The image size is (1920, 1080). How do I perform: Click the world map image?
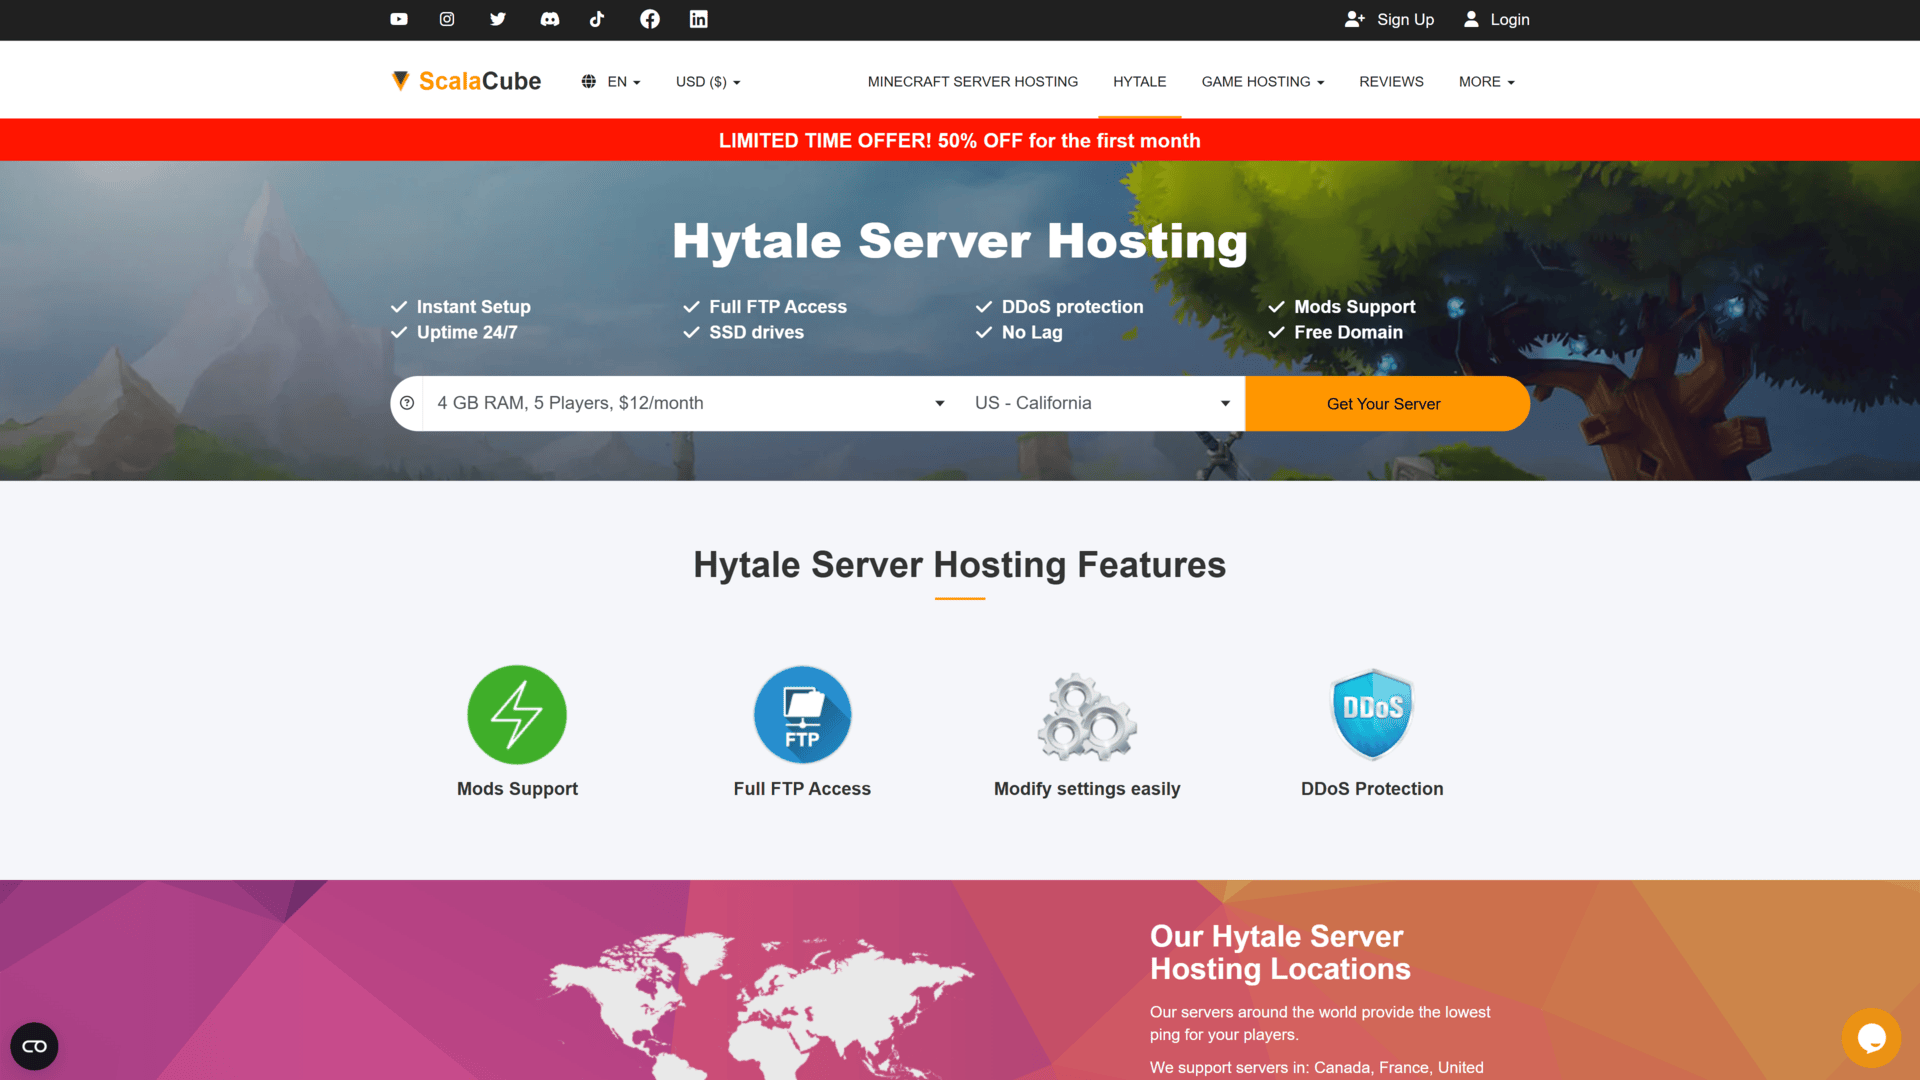click(x=760, y=1005)
